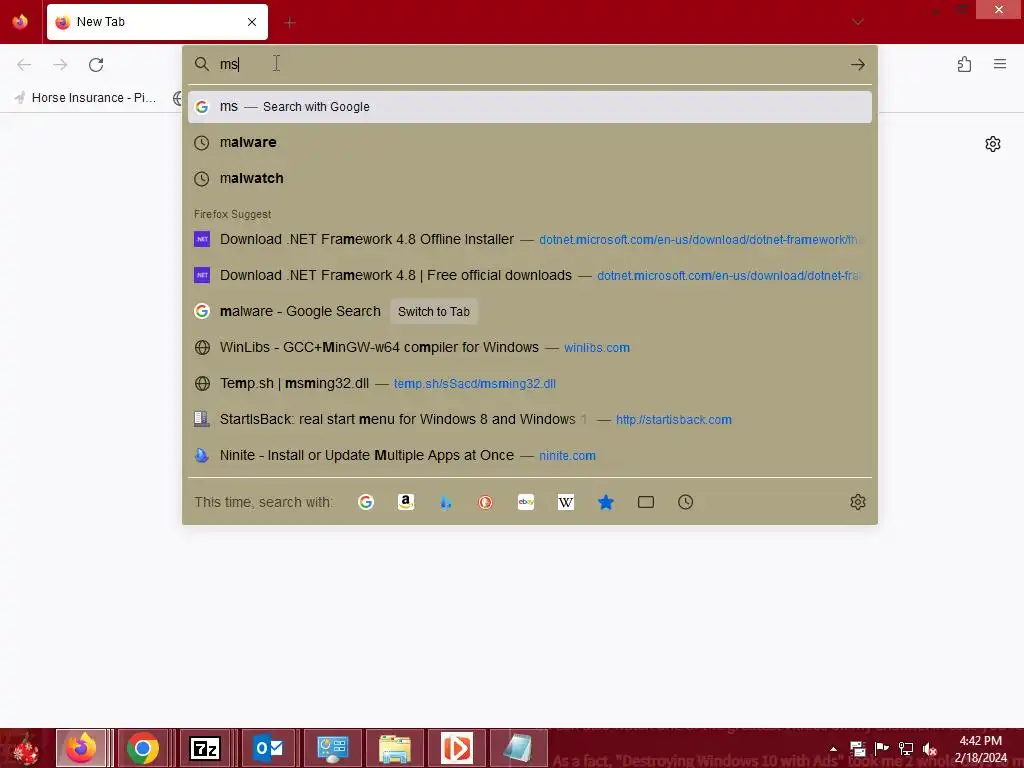The image size is (1024, 768).
Task: Open .NET Framework 4.8 Offline Installer result
Action: coord(530,239)
